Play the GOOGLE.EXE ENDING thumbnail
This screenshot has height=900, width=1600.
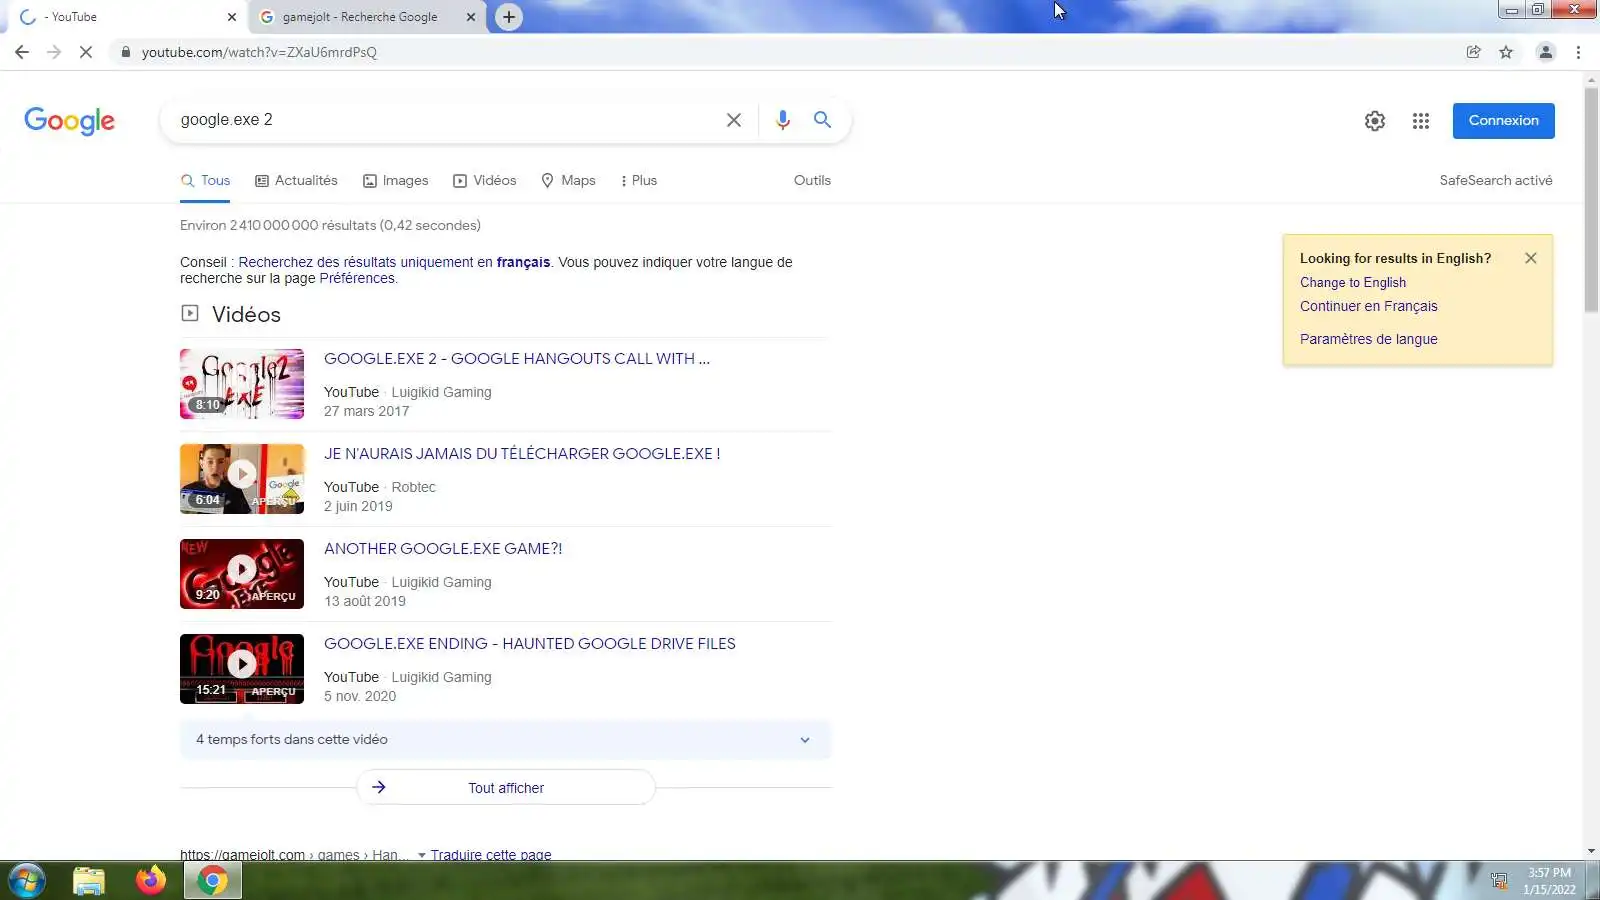(x=242, y=669)
